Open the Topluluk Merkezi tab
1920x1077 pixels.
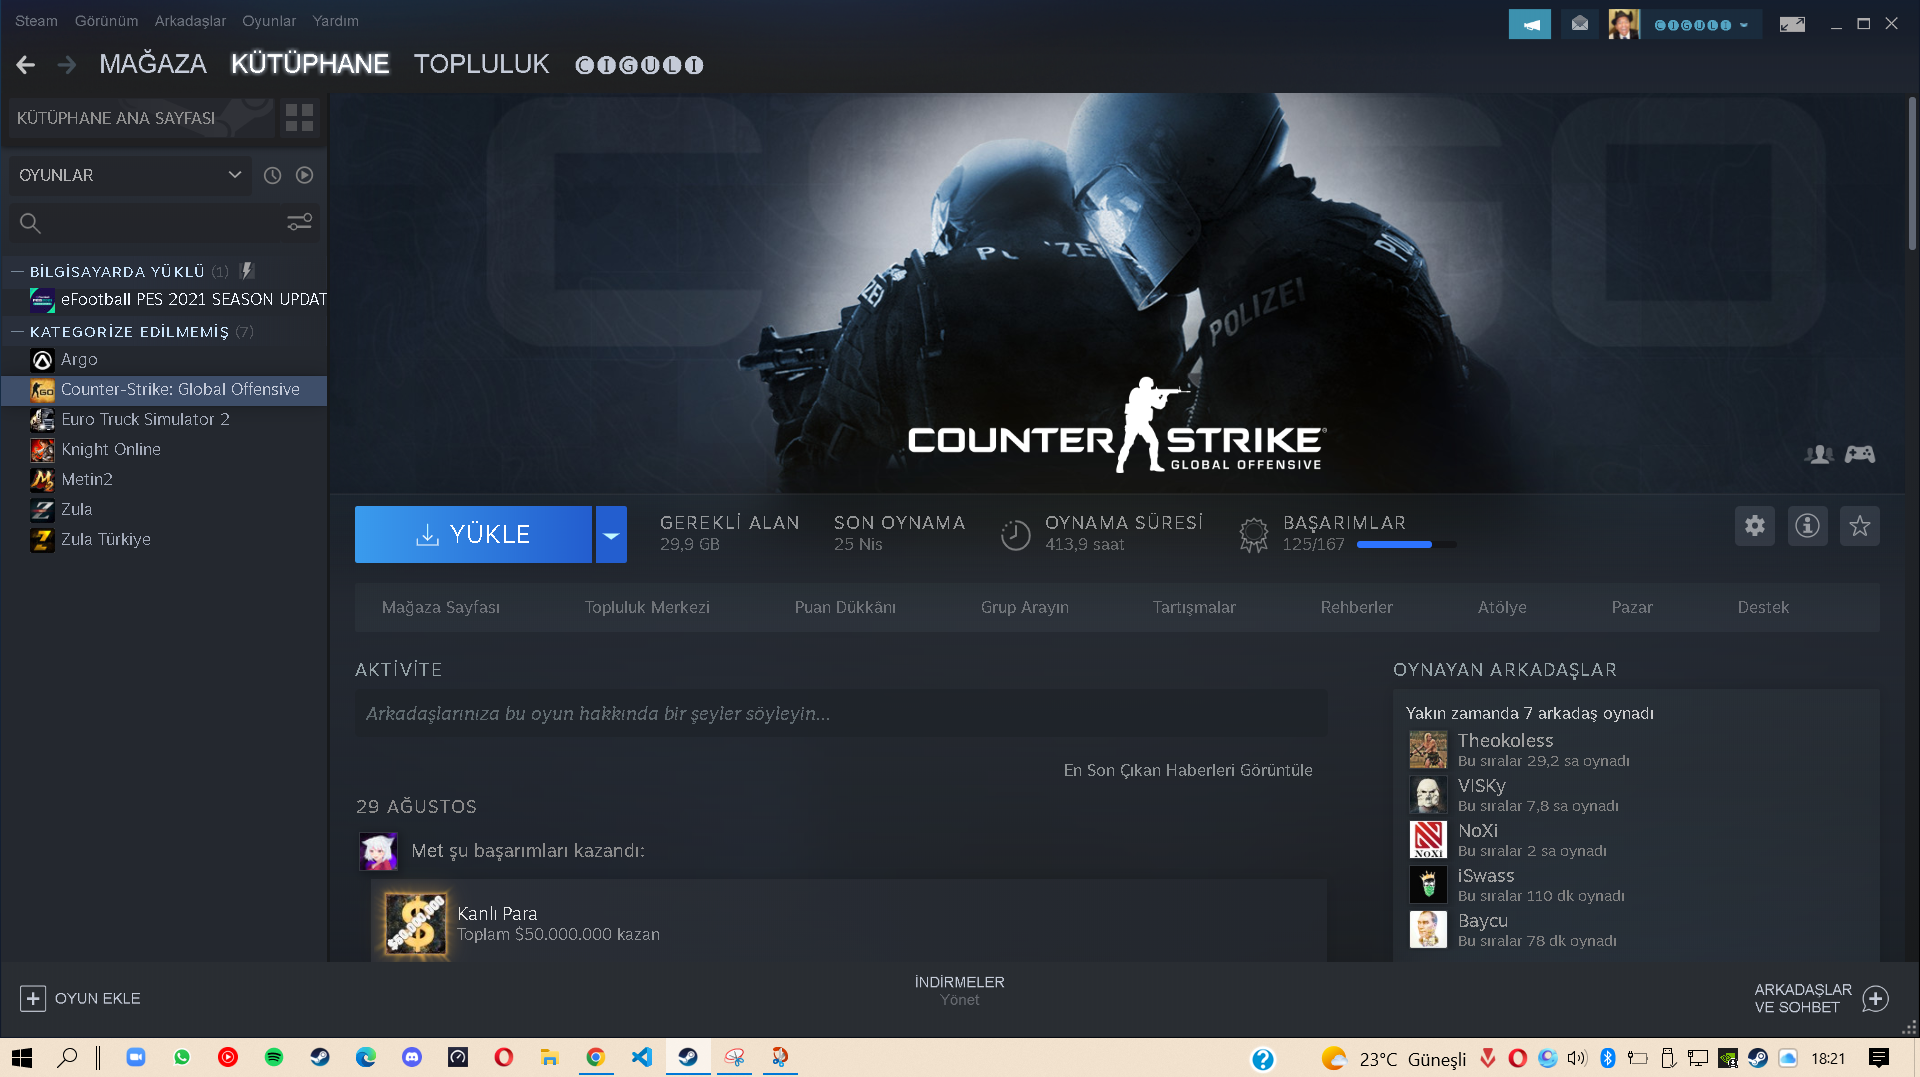(647, 607)
